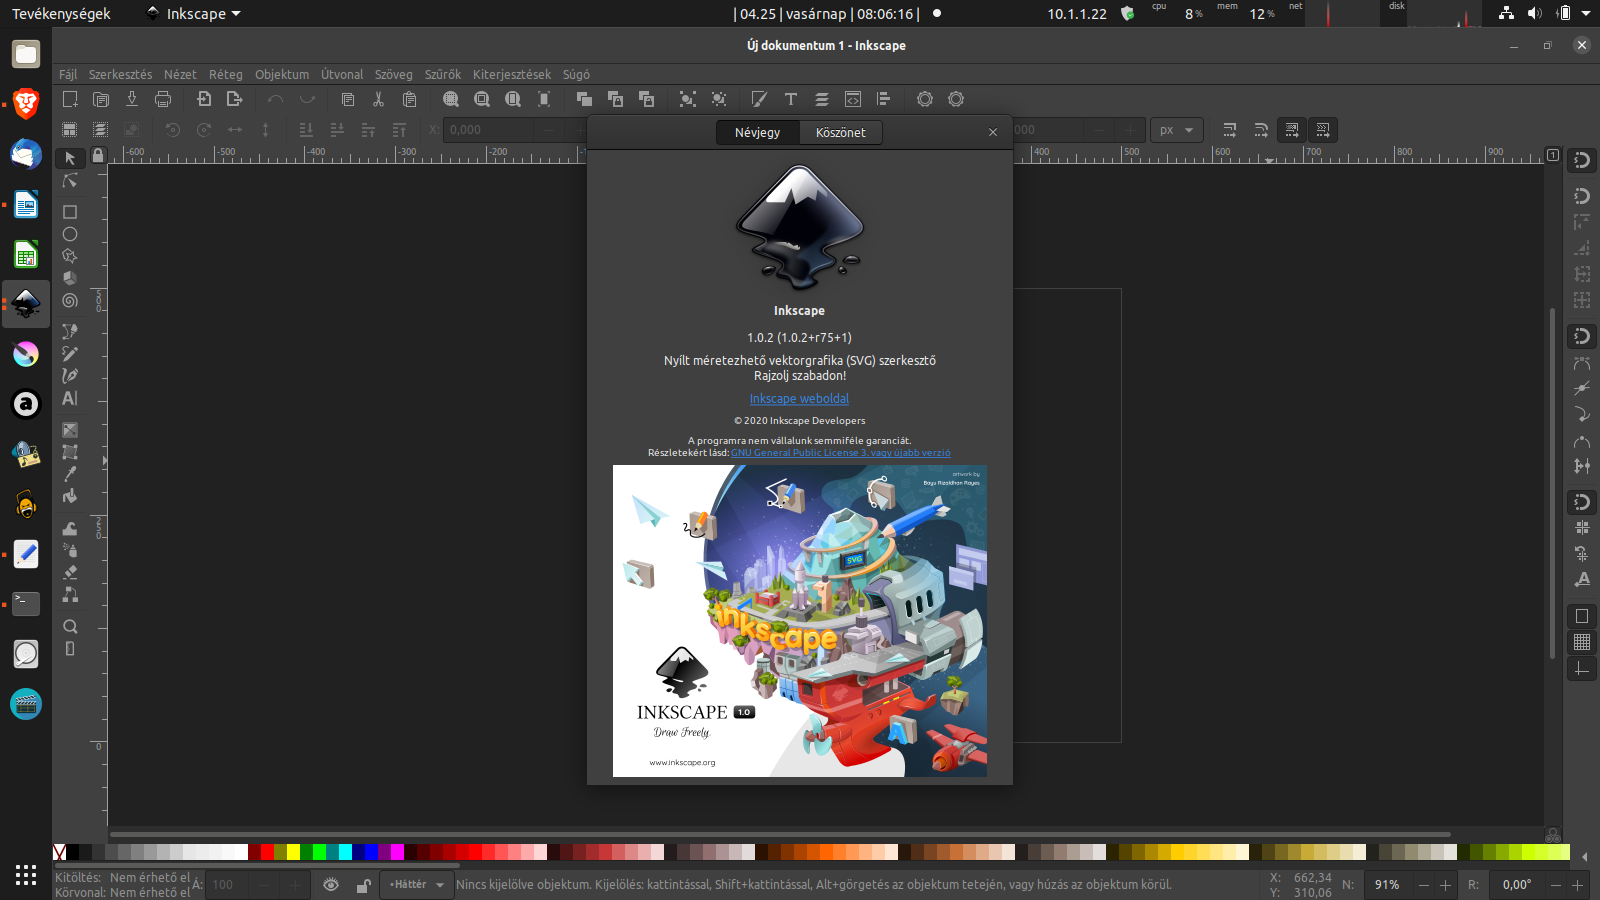Pick the yellow swatch in the palette
This screenshot has width=1600, height=900.
coord(293,852)
